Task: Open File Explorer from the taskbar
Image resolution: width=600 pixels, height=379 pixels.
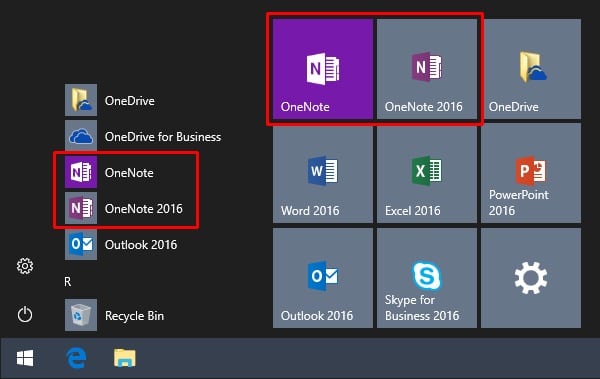Action: (x=125, y=358)
